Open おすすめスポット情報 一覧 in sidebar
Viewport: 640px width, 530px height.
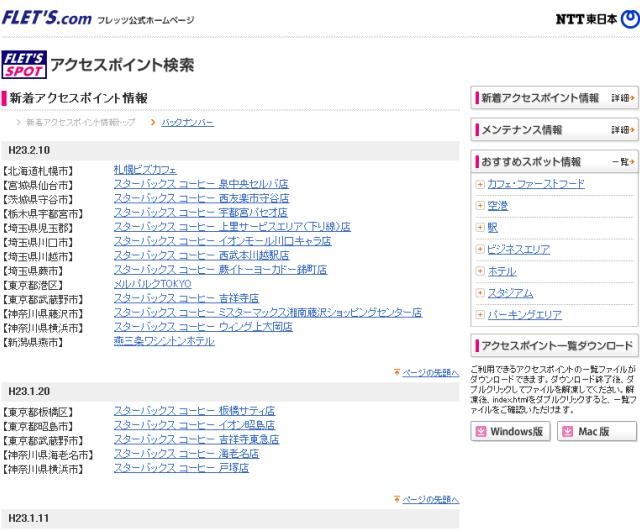[622, 162]
